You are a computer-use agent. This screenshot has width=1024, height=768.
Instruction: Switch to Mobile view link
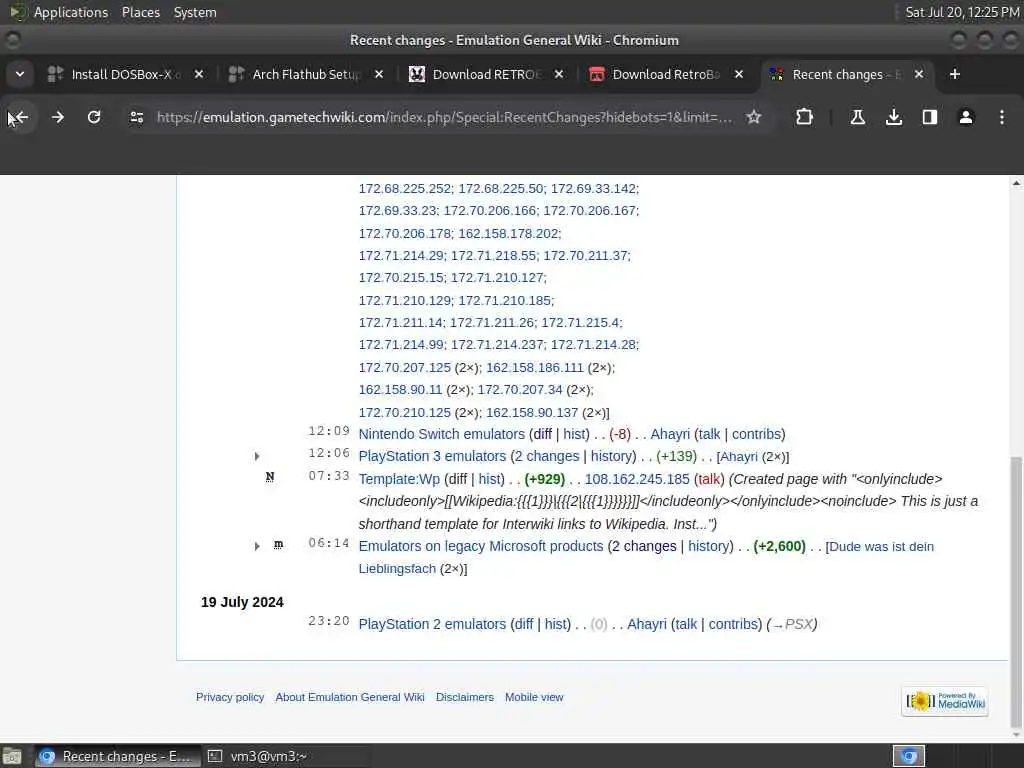click(x=534, y=697)
